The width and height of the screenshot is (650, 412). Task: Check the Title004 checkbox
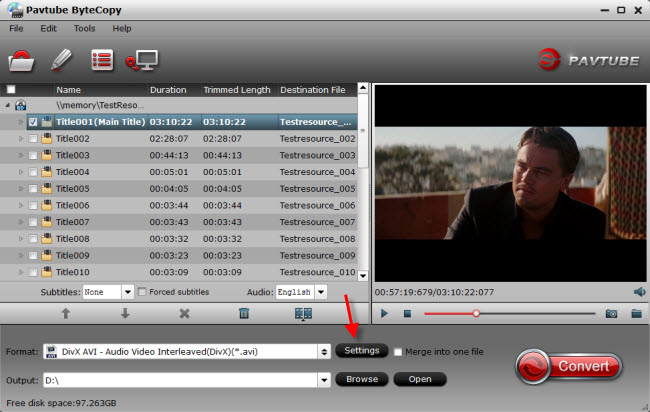[33, 172]
